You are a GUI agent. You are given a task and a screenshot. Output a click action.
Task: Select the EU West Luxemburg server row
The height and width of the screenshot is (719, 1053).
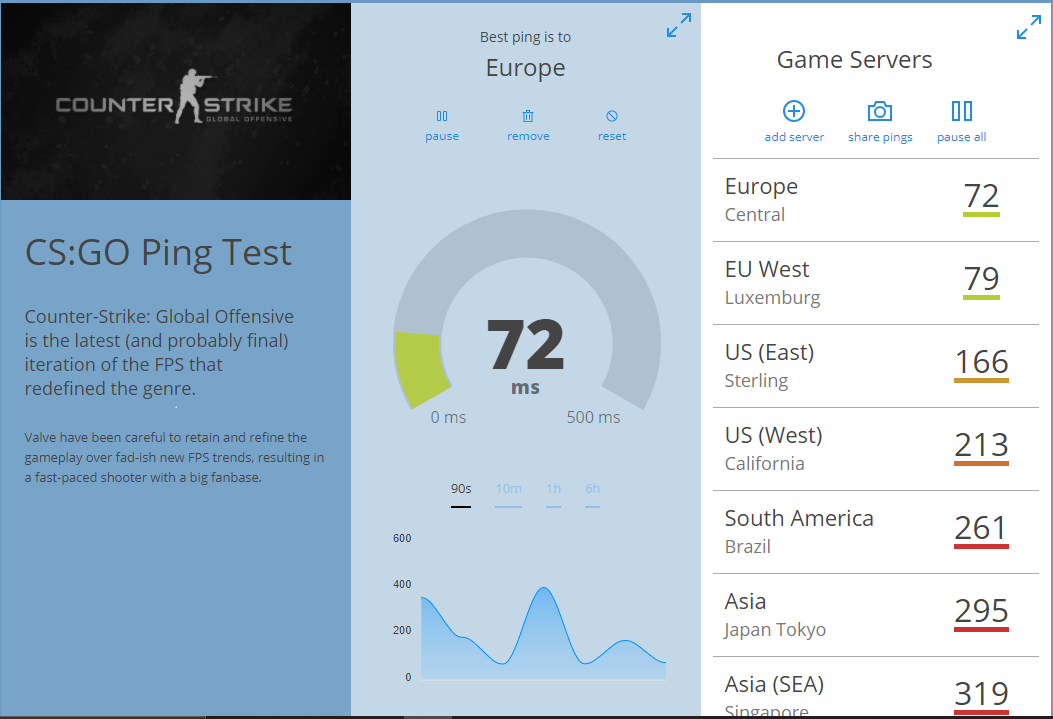click(876, 283)
